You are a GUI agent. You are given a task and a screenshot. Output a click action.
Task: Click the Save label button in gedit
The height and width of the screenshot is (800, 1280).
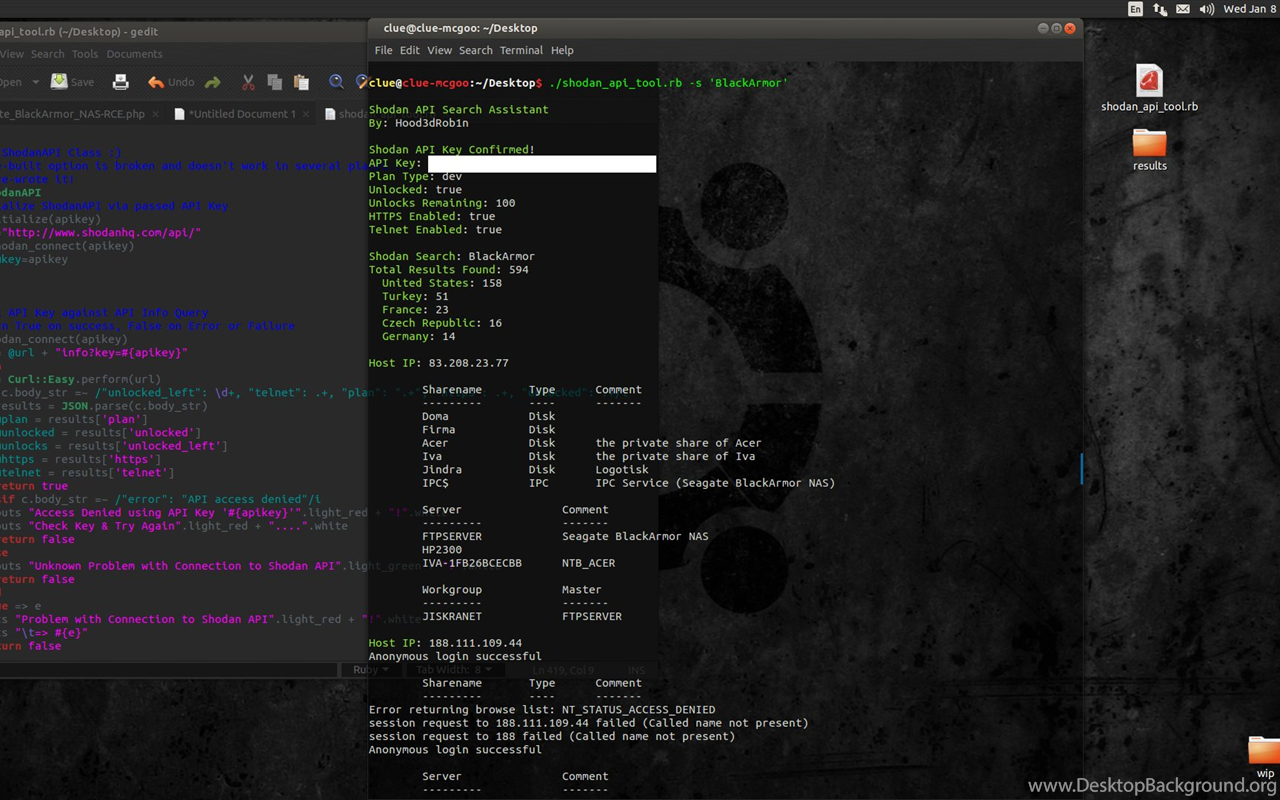point(83,82)
